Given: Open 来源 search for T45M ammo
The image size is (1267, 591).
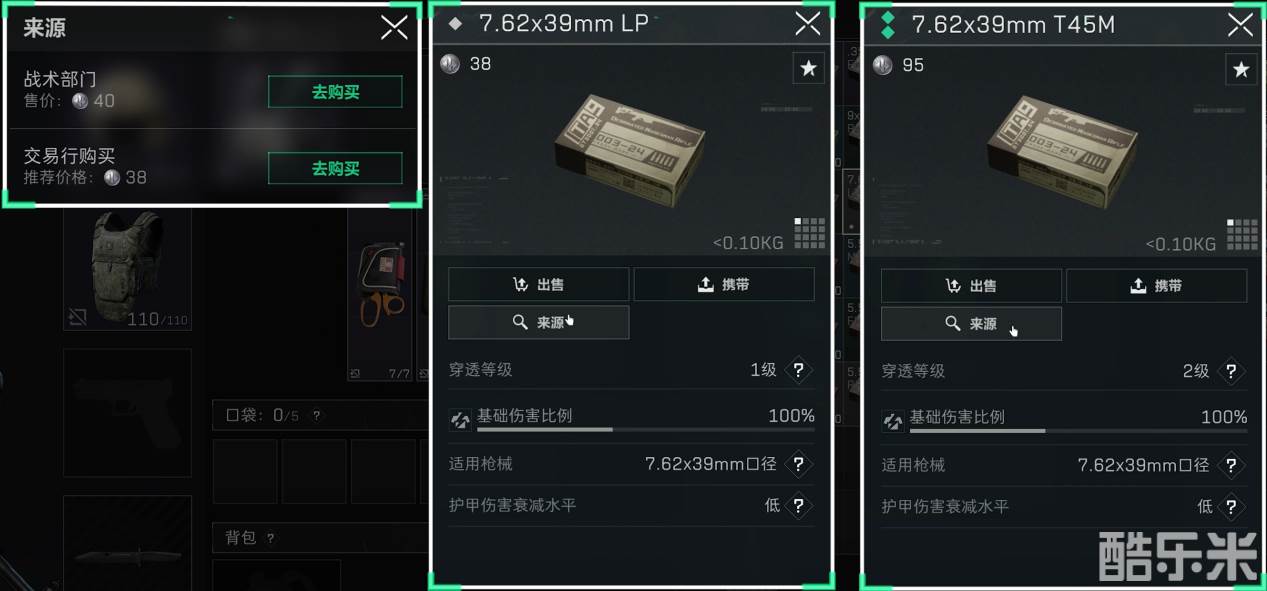Looking at the screenshot, I should click(x=971, y=324).
